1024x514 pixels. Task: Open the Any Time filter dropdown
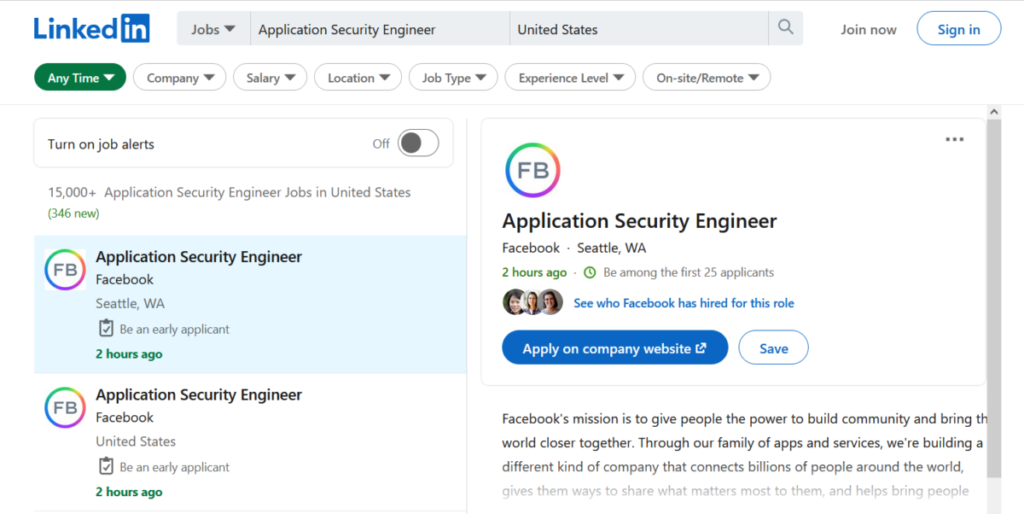pyautogui.click(x=80, y=77)
